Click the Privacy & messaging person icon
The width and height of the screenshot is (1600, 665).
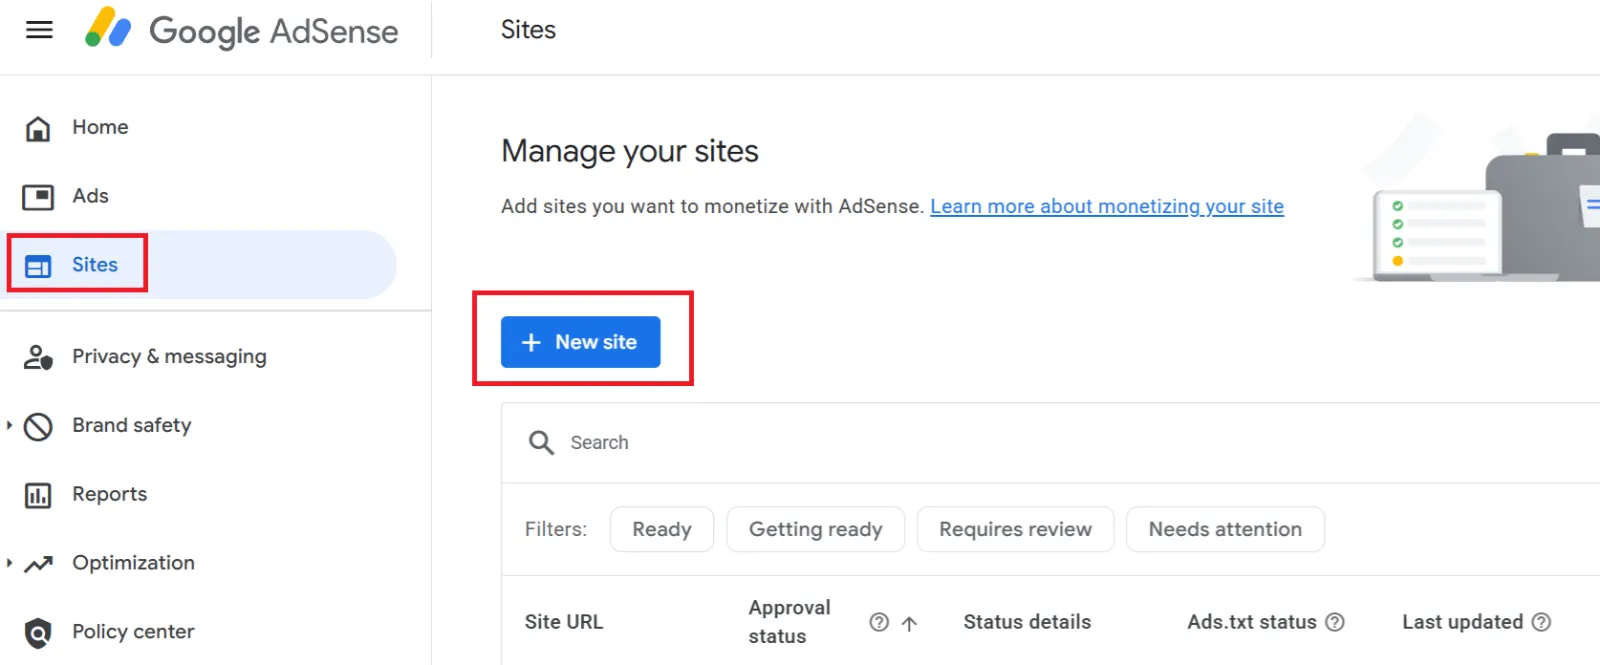38,357
